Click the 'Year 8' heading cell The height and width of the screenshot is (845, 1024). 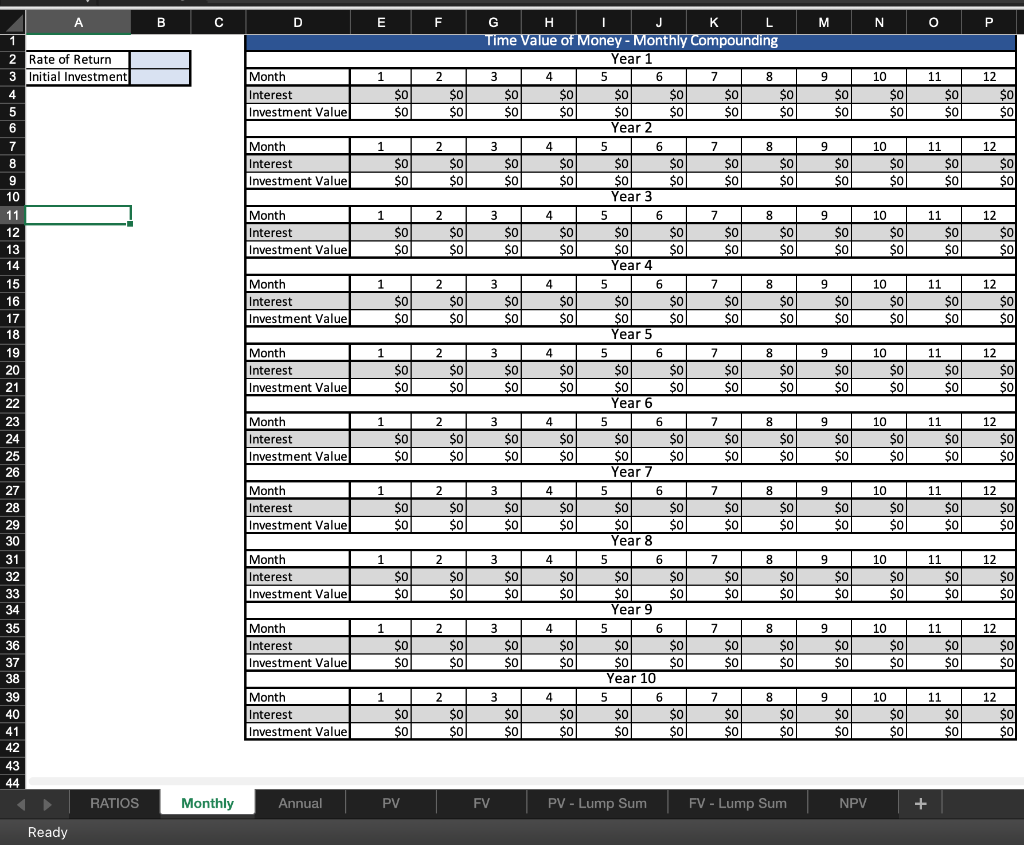pos(631,541)
